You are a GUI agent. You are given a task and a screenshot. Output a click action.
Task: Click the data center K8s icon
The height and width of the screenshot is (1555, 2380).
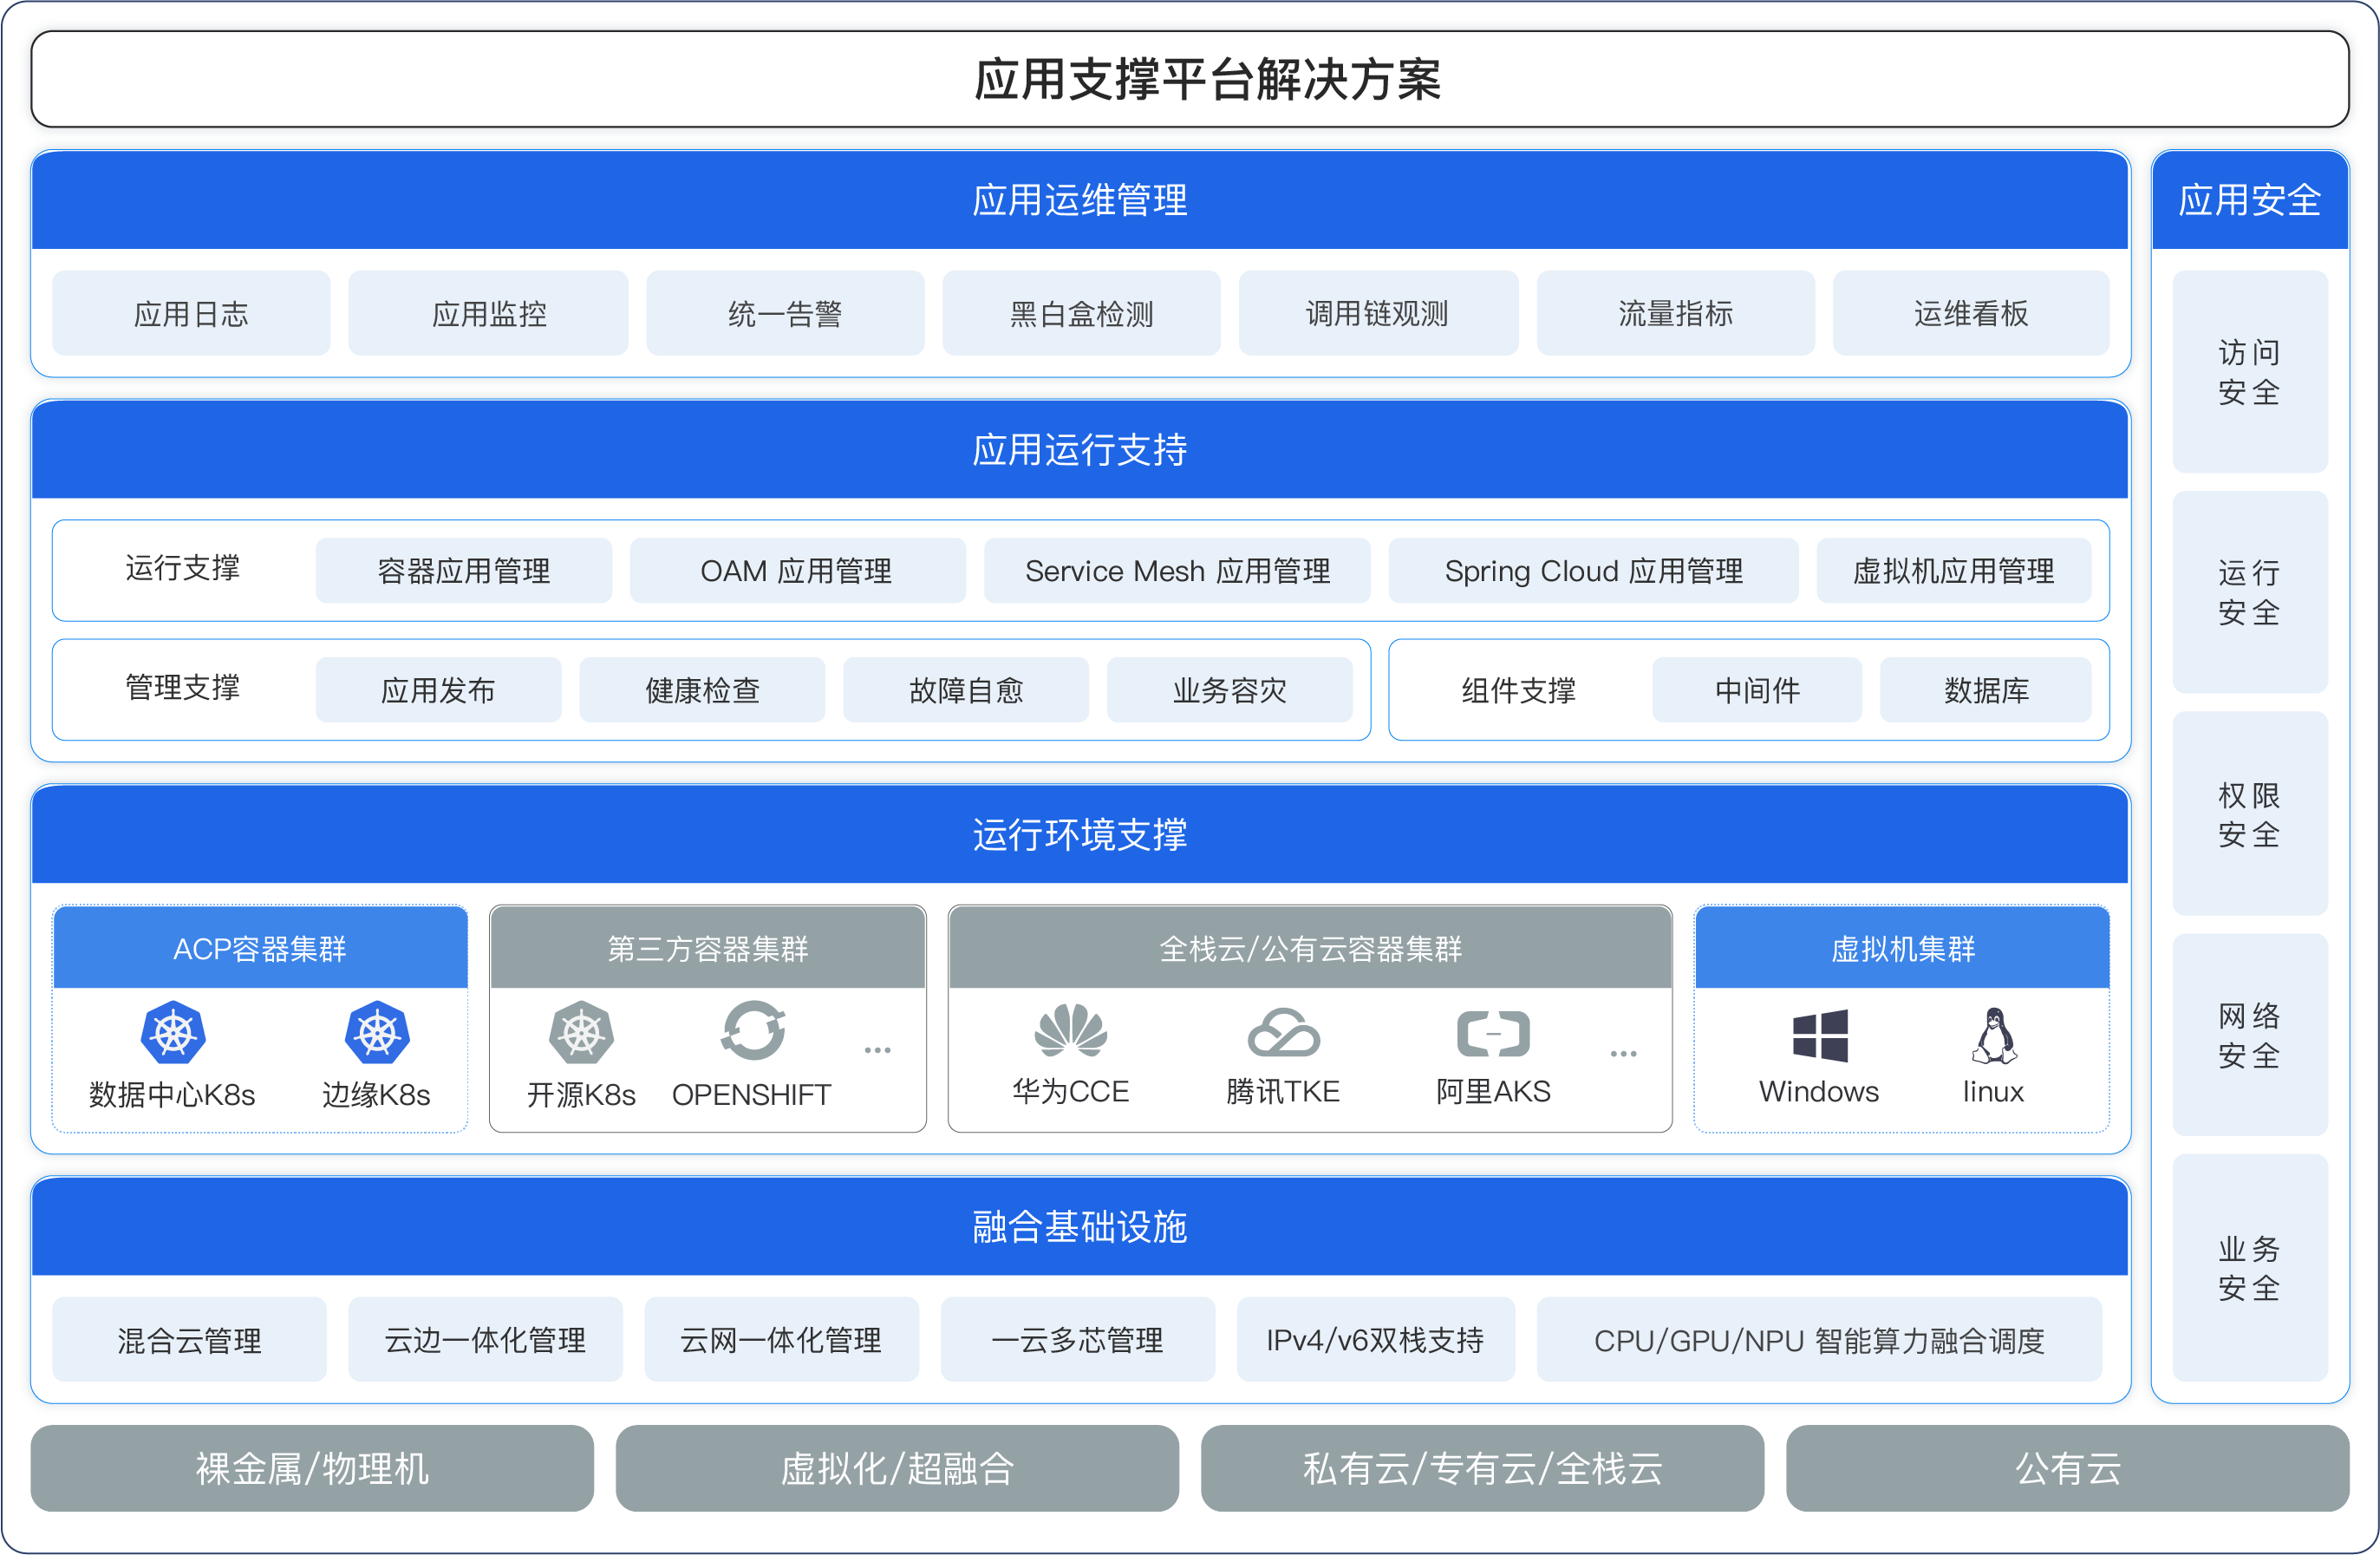173,1033
